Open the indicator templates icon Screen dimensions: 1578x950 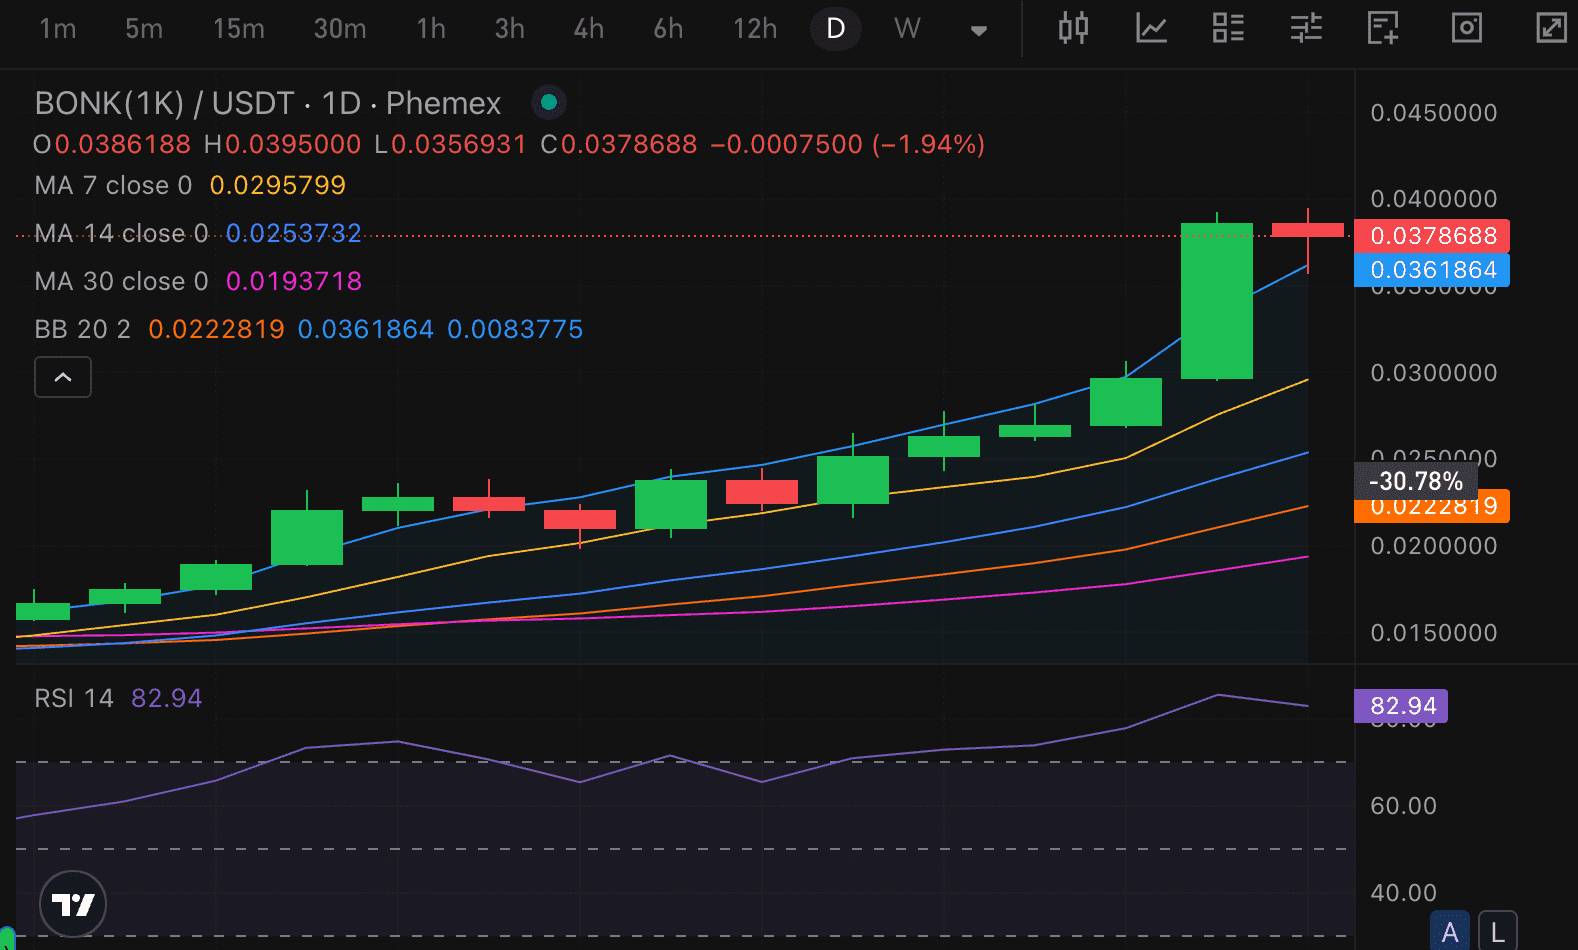(x=1228, y=28)
